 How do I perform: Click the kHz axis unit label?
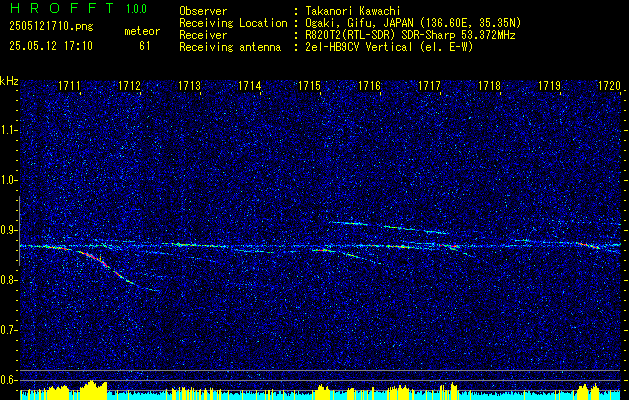pos(9,81)
